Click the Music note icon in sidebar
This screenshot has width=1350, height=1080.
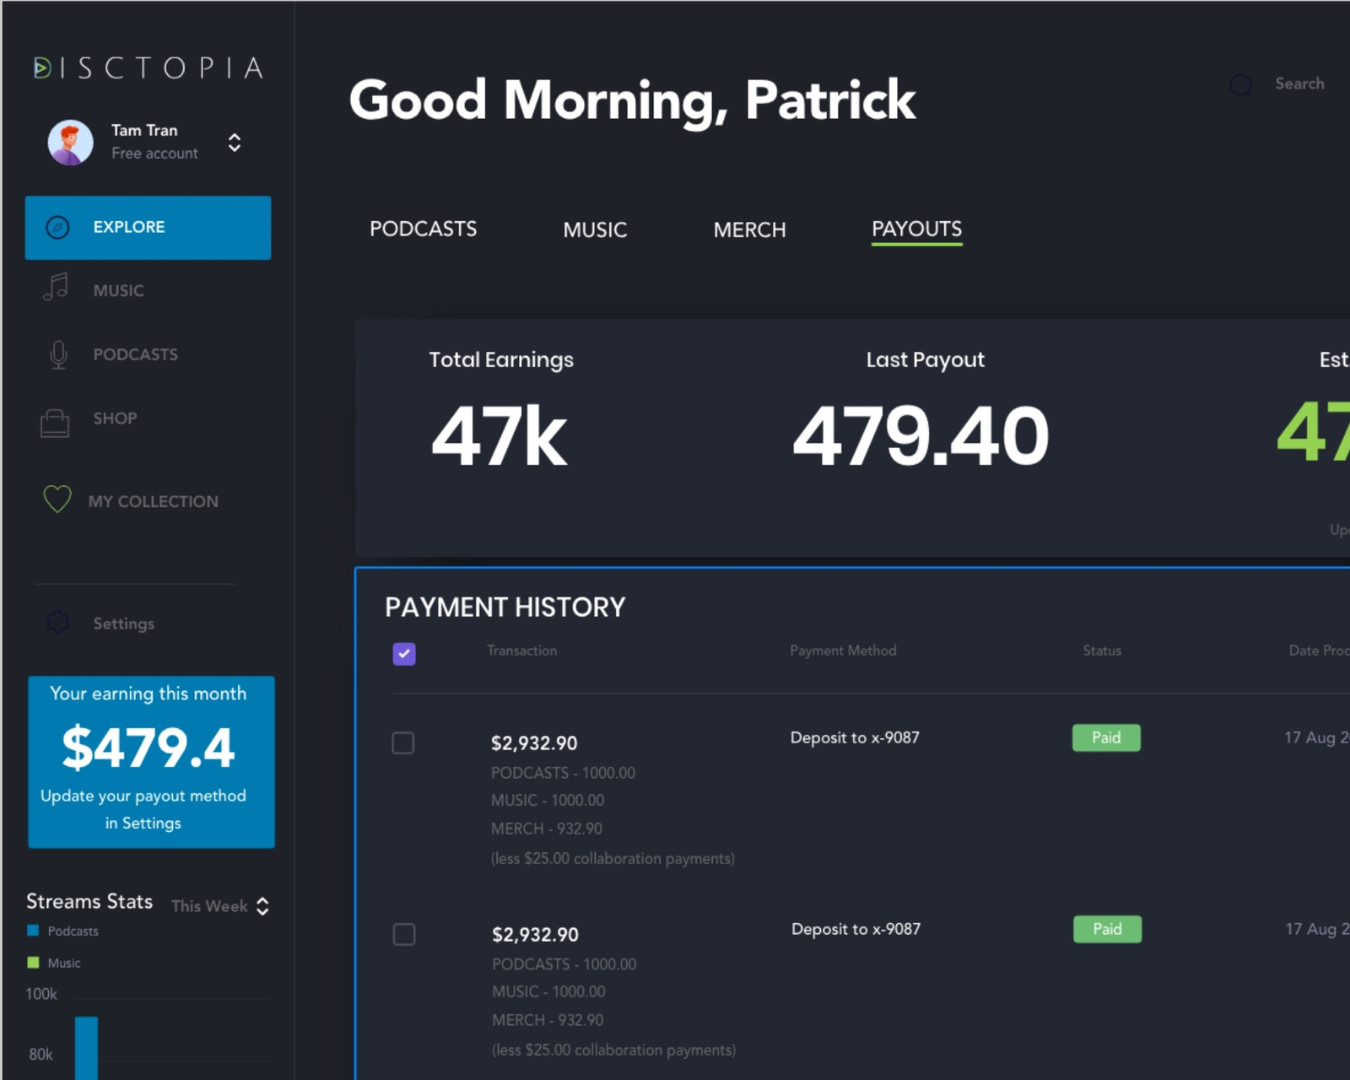tap(56, 288)
